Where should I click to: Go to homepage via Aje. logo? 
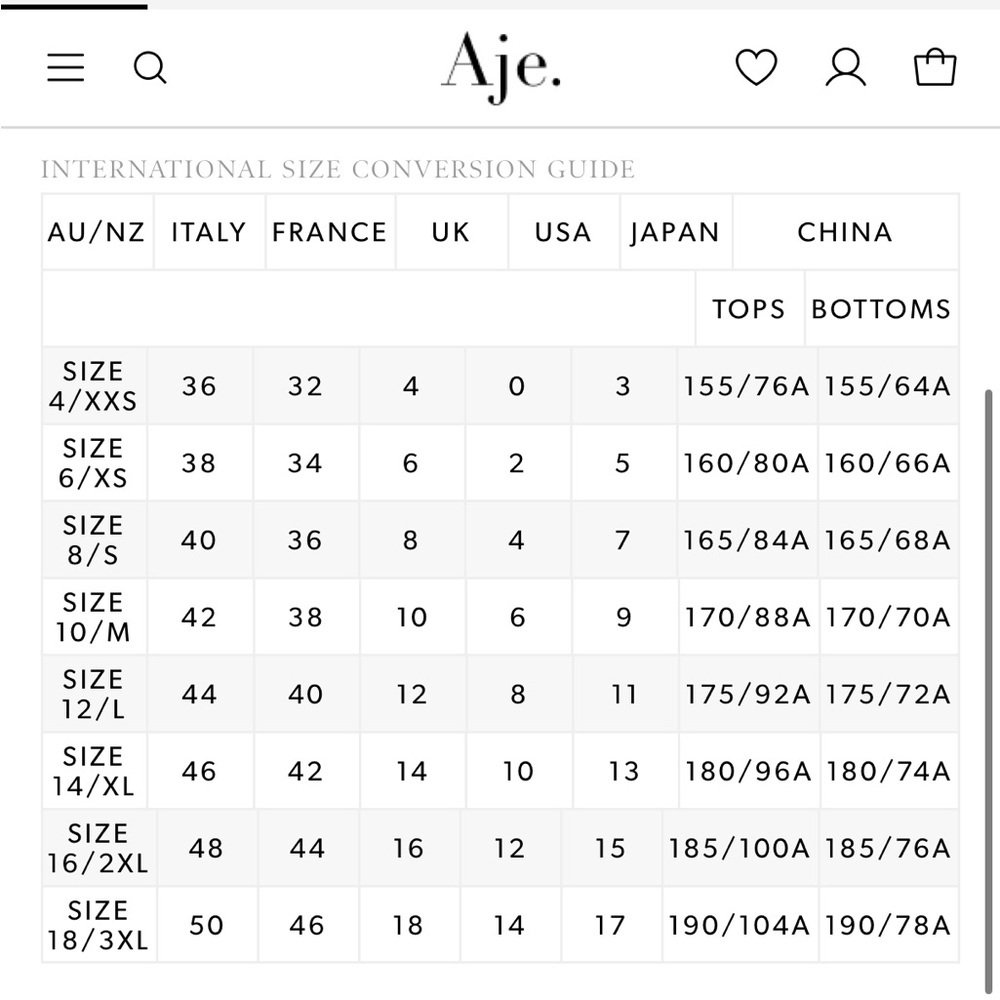501,67
